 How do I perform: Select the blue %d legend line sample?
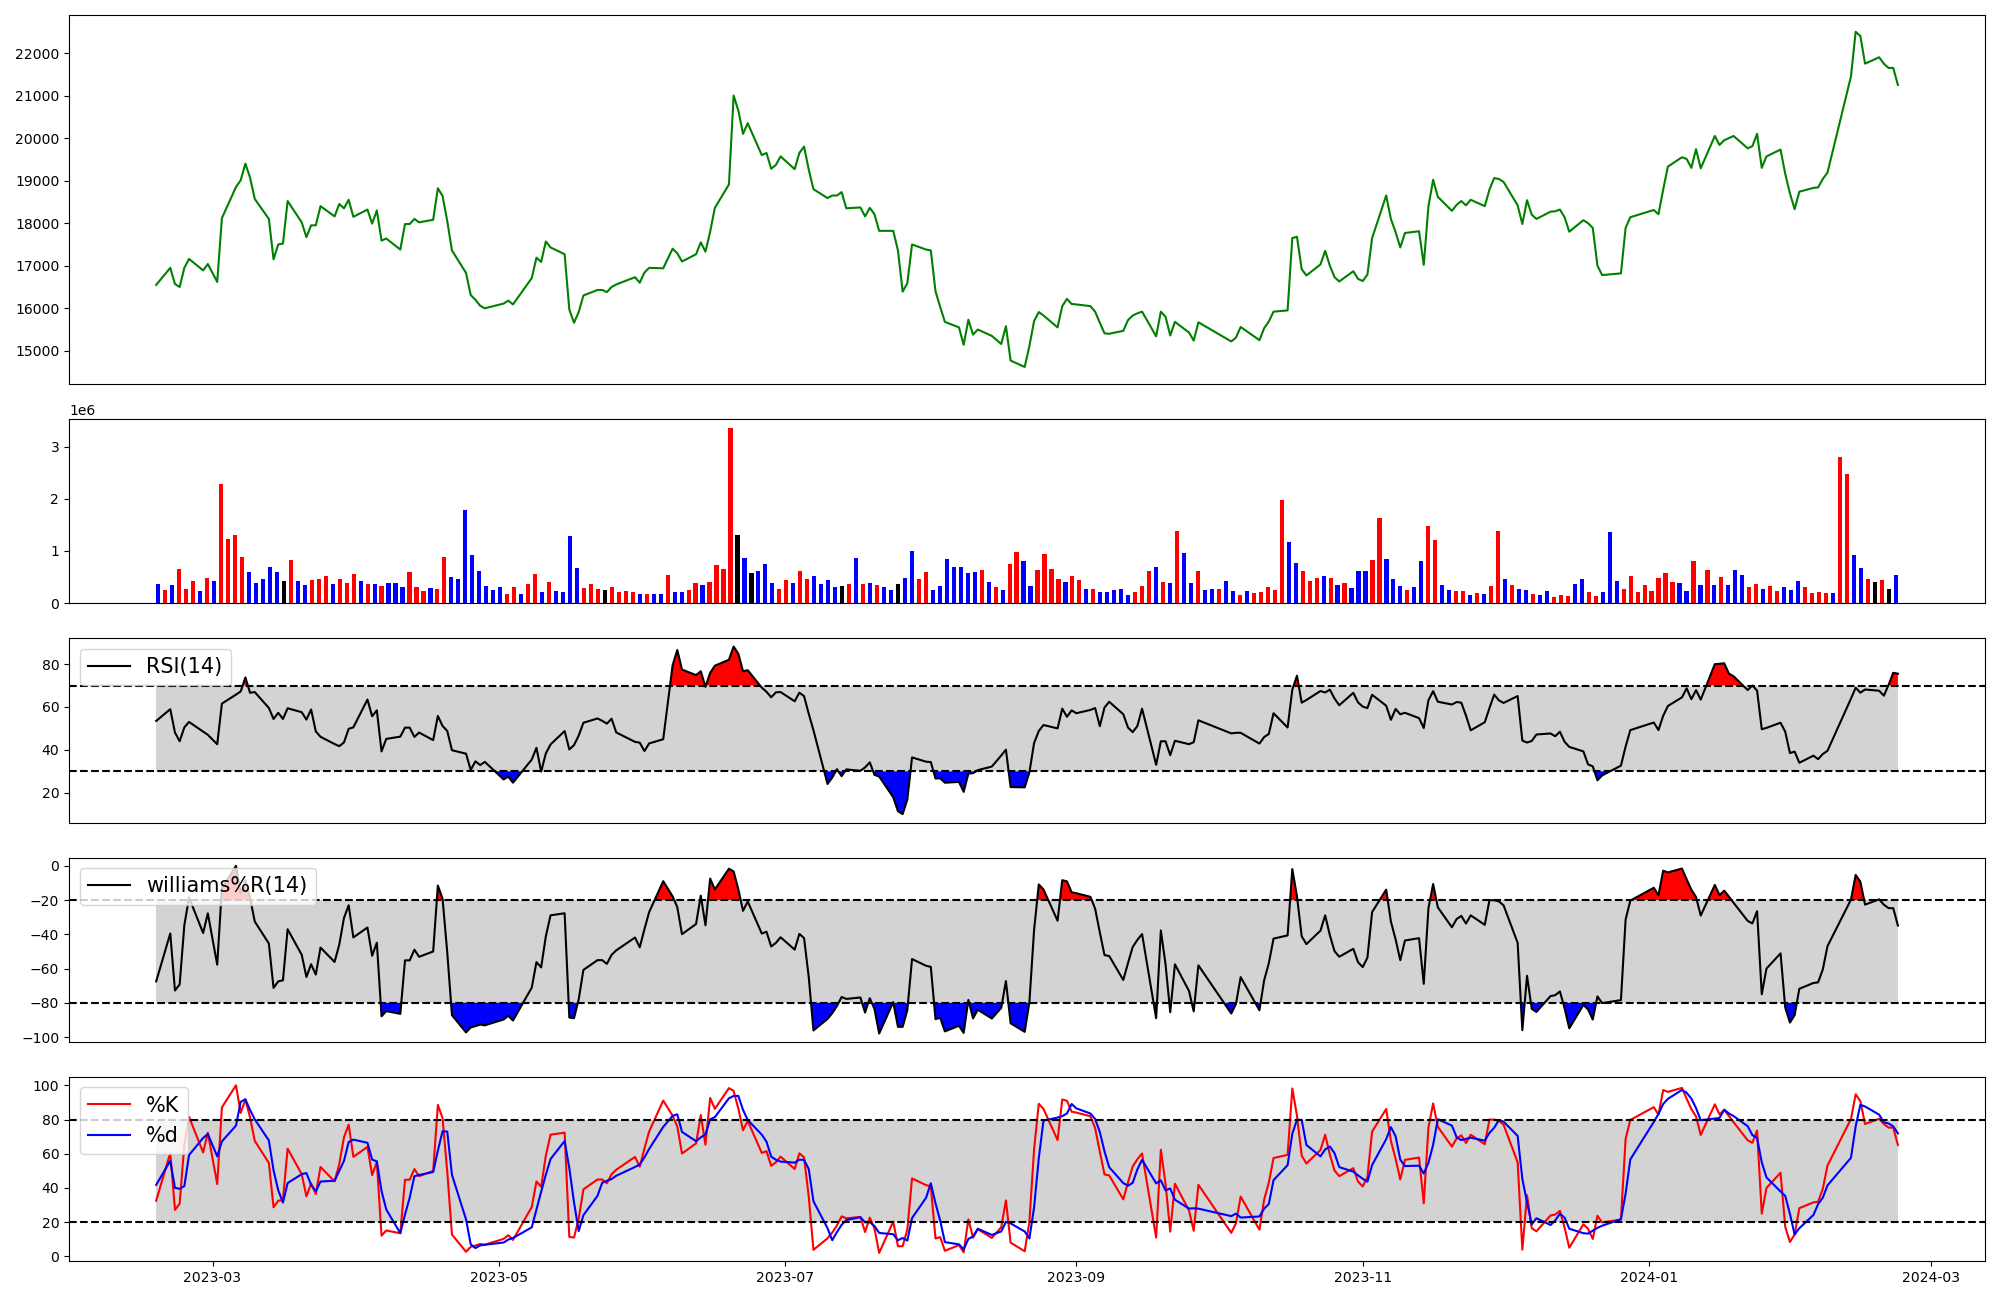[x=109, y=1135]
